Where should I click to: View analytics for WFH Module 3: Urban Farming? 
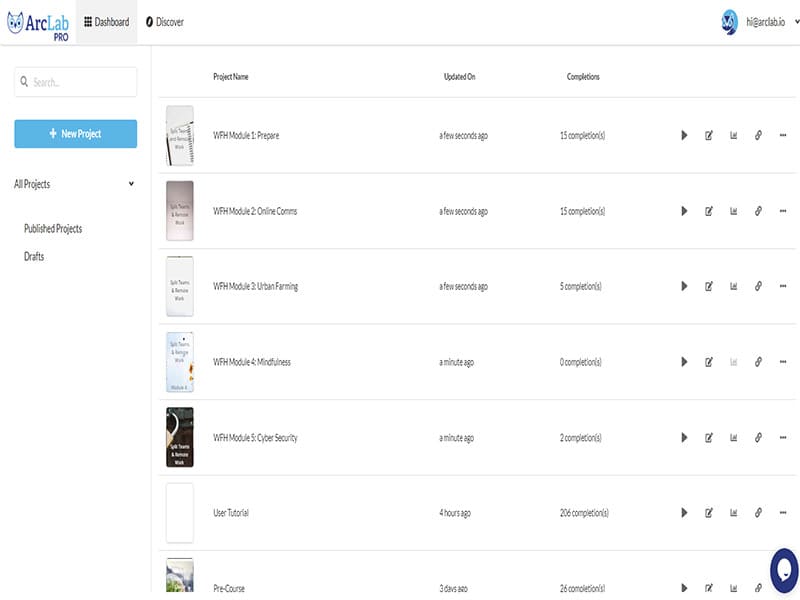click(x=733, y=286)
